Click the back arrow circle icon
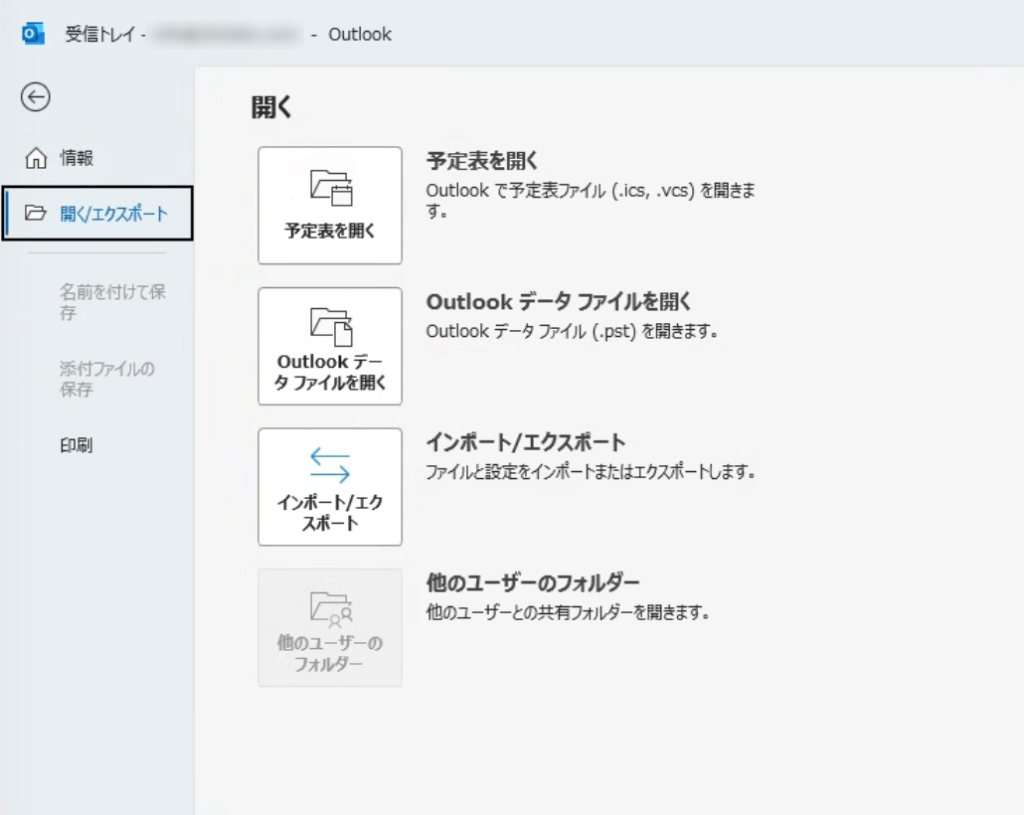1024x815 pixels. coord(36,98)
